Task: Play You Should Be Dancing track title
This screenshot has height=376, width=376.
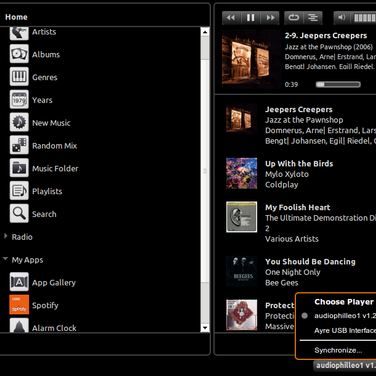Action: (x=310, y=262)
